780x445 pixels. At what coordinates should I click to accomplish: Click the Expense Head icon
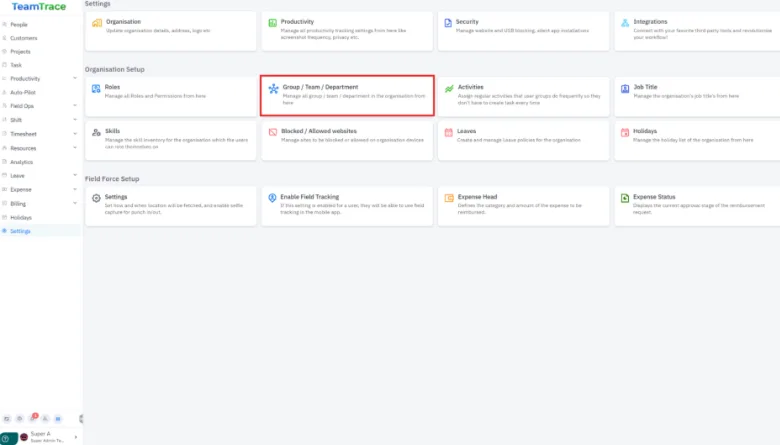click(449, 199)
